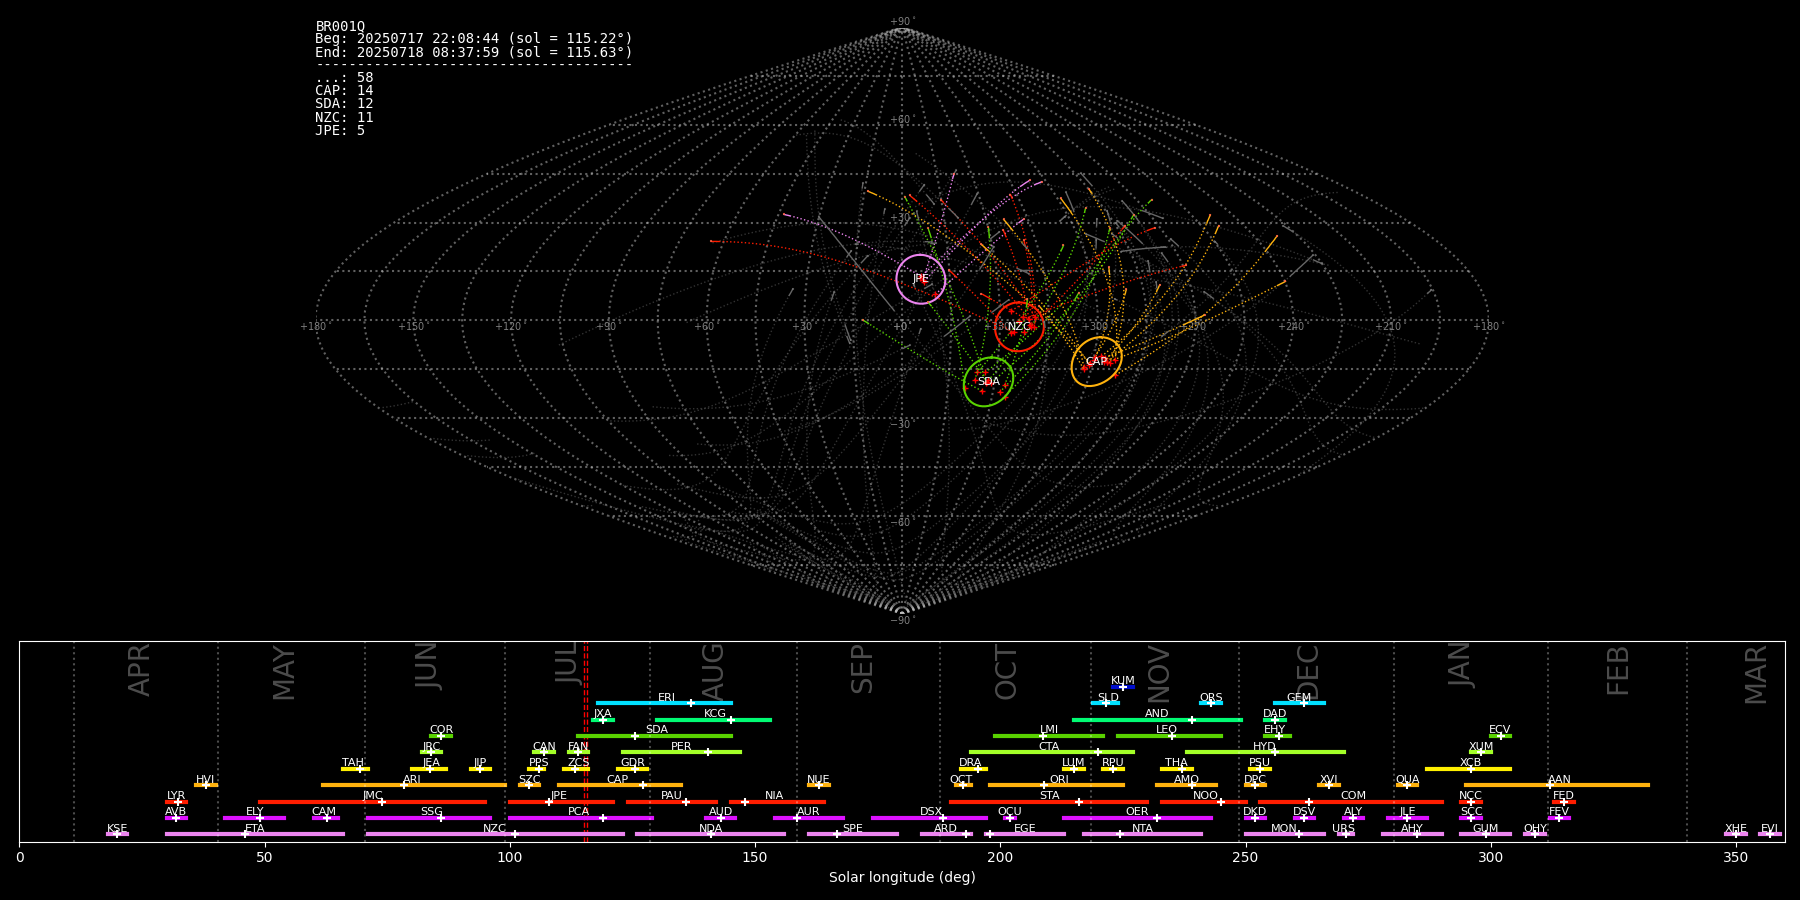Select the QUA shower bar
Image resolution: width=1800 pixels, height=900 pixels.
click(1407, 785)
